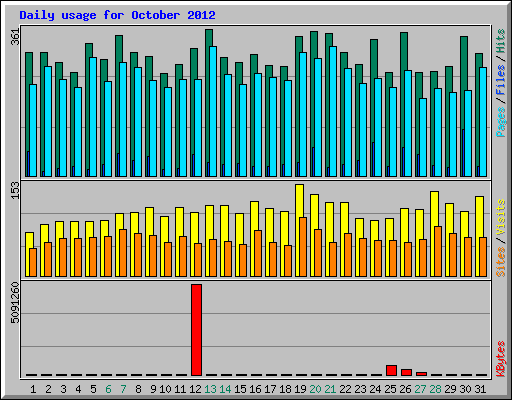Viewport: 512px width, 400px height.
Task: Click the orange sites bar for day 16
Action: click(258, 253)
